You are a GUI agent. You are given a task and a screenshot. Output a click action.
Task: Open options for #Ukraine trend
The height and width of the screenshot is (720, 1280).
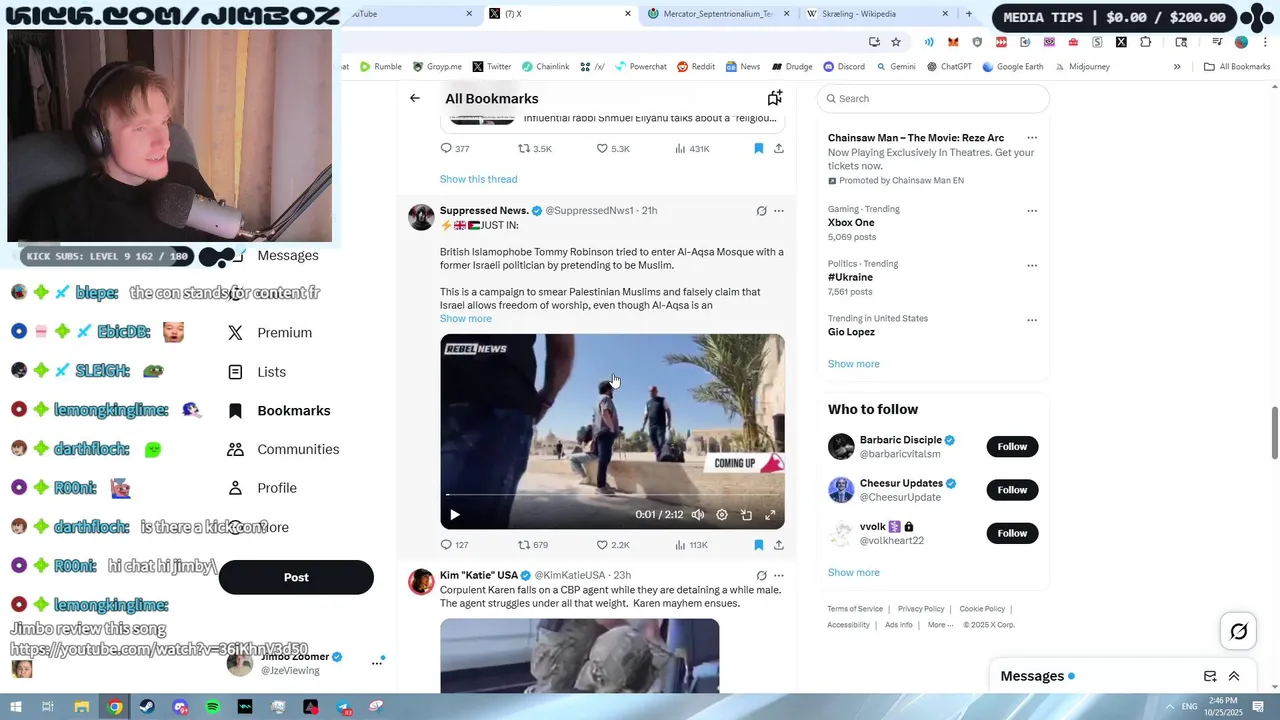click(1032, 266)
